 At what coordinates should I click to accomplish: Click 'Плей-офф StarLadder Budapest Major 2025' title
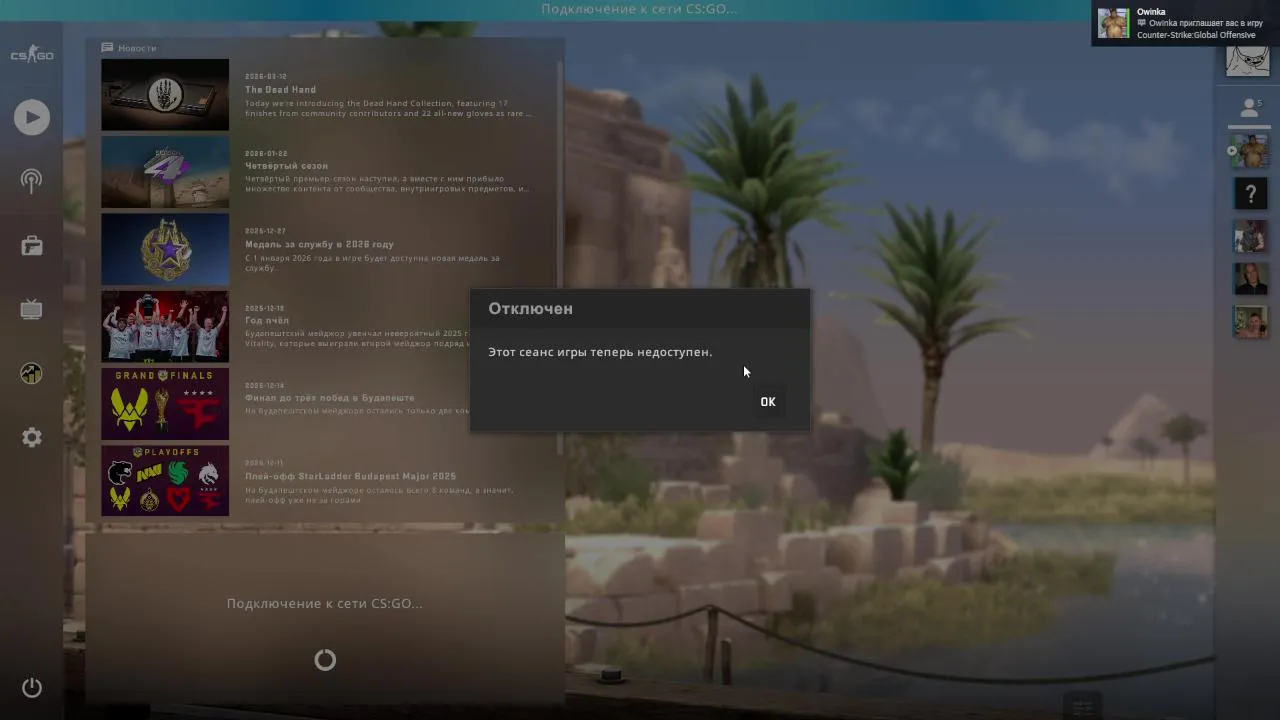coord(350,476)
